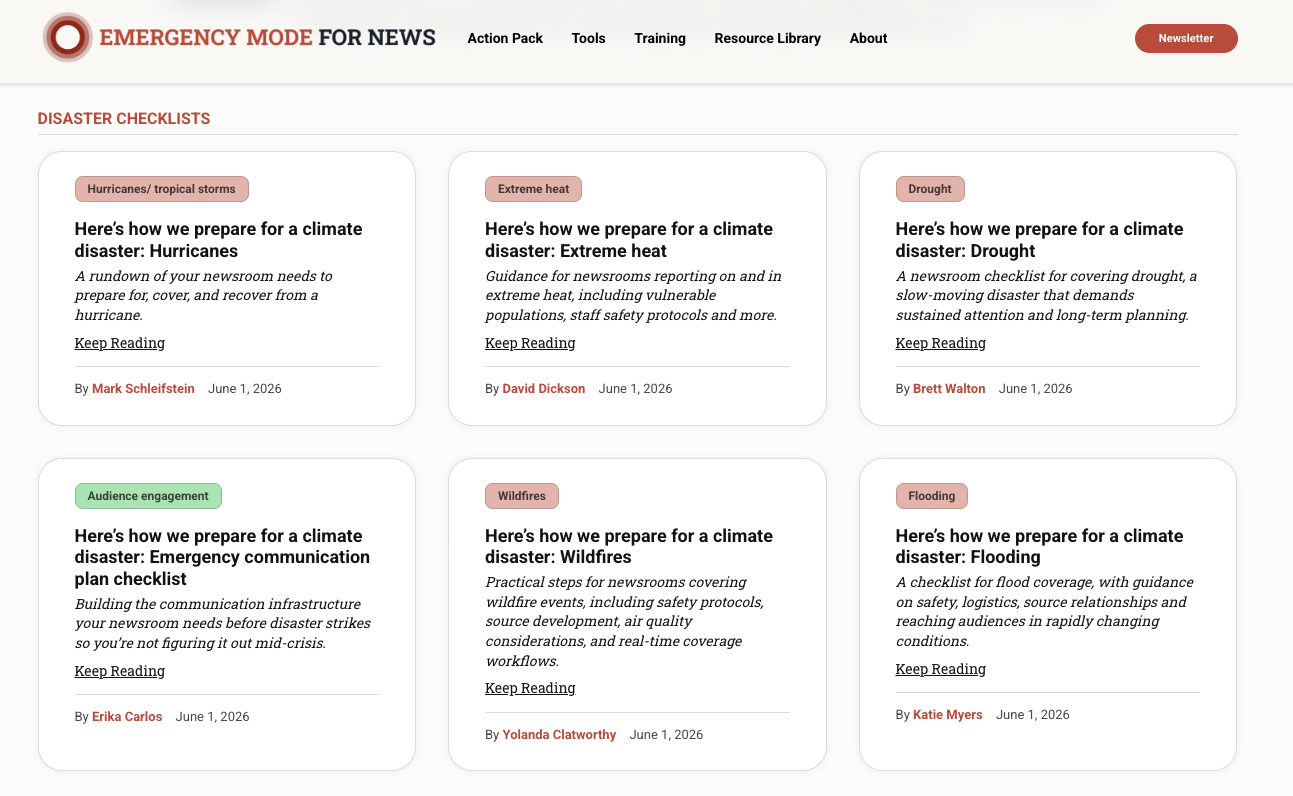The image size is (1293, 796).
Task: Click the date beside Brett Walton
Action: point(1035,389)
